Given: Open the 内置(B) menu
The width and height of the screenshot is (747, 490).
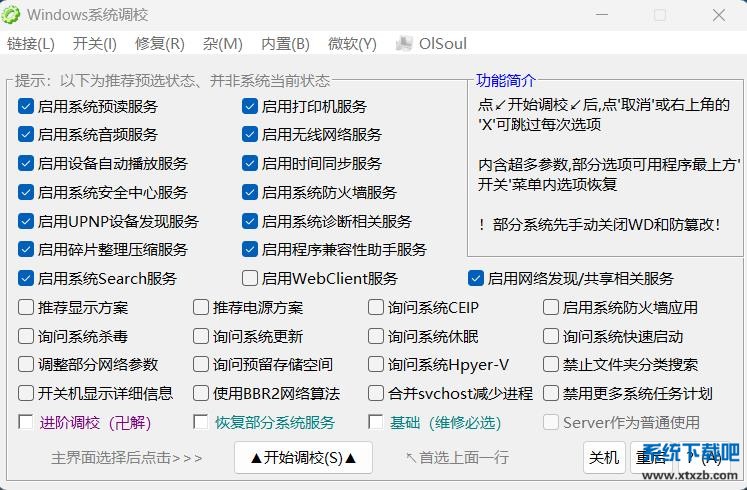Looking at the screenshot, I should tap(285, 44).
